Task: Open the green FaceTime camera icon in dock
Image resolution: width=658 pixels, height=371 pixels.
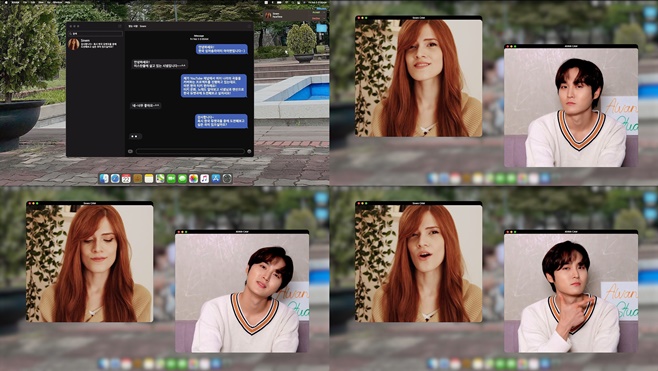Action: pyautogui.click(x=171, y=179)
